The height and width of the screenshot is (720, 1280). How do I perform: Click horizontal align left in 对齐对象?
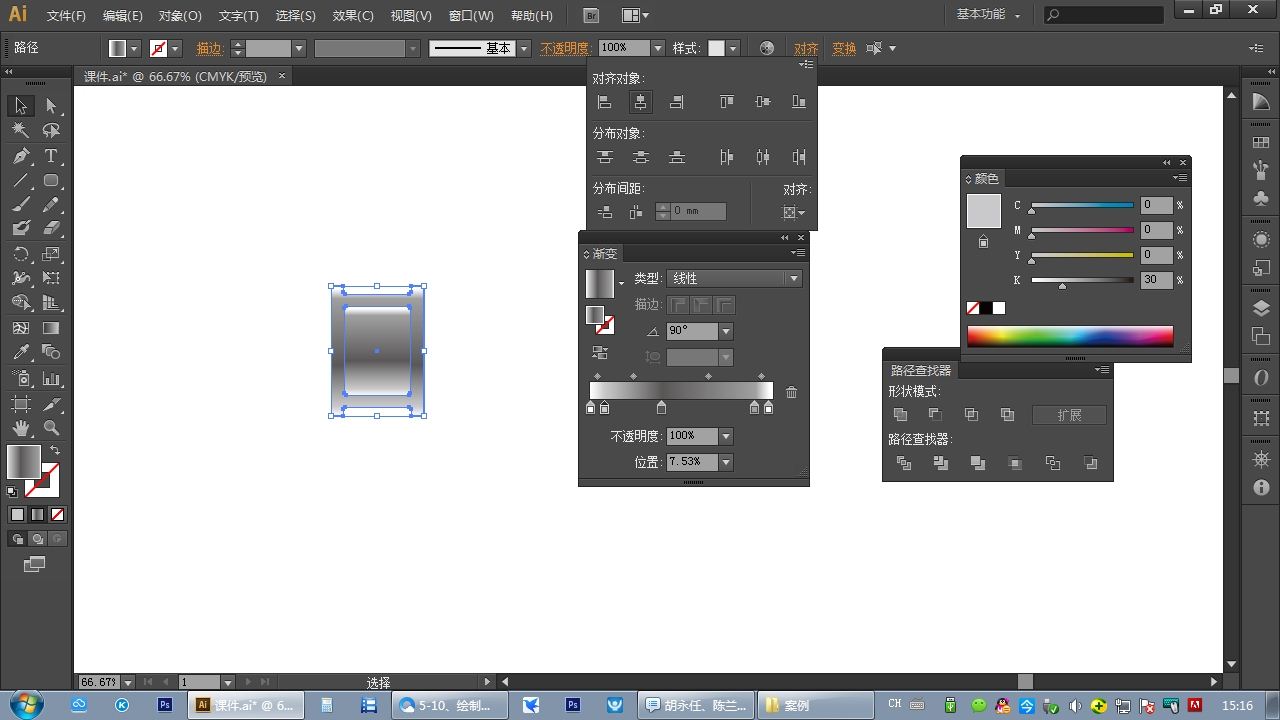(x=604, y=102)
